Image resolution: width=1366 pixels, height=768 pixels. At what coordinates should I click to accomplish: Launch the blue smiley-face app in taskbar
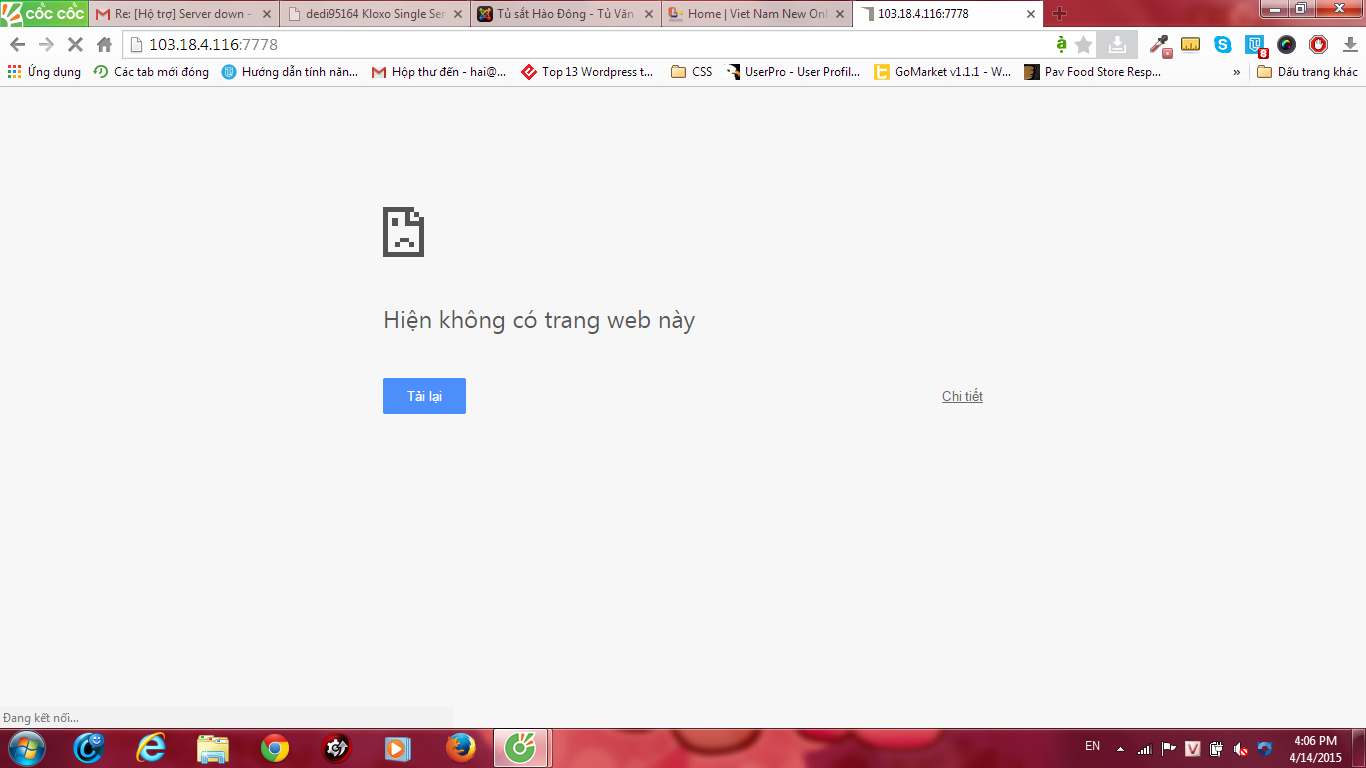pyautogui.click(x=89, y=748)
